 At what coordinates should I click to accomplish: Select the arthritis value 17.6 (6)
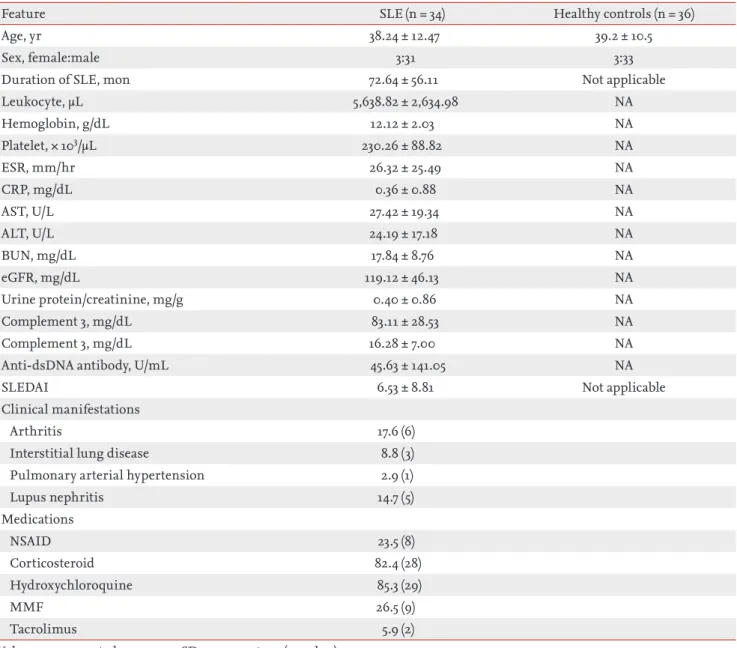click(396, 432)
